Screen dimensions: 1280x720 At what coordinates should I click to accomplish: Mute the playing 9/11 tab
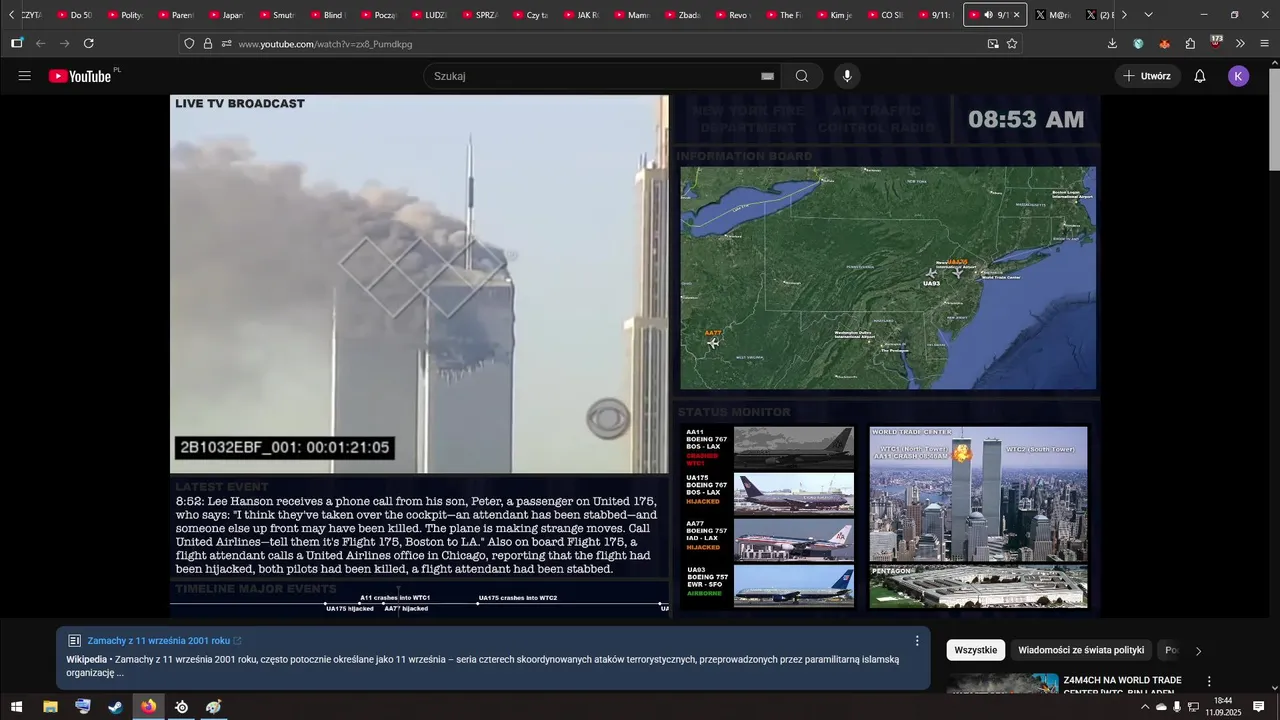pyautogui.click(x=988, y=15)
